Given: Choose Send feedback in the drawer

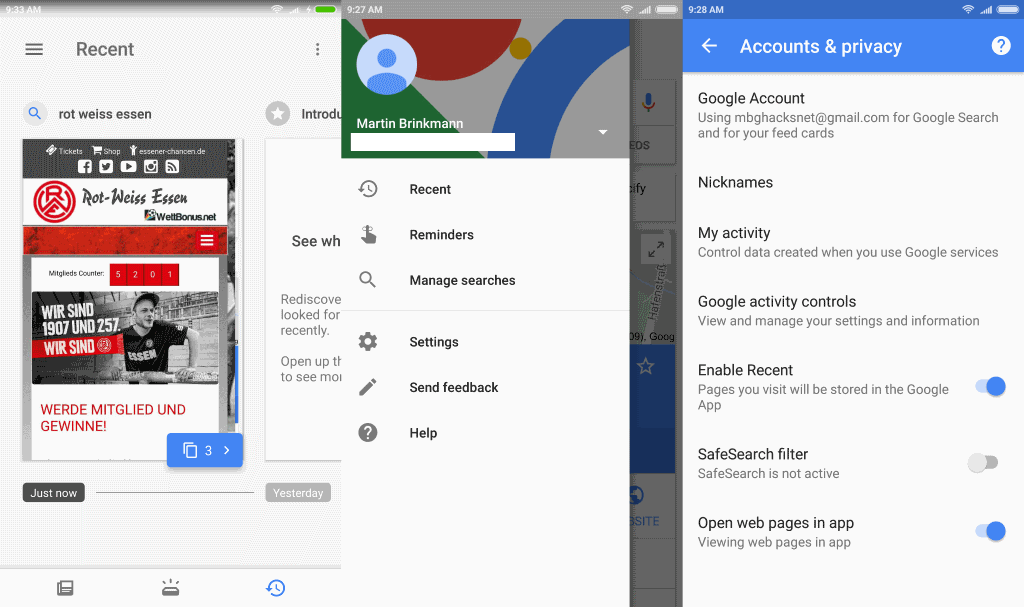Looking at the screenshot, I should [x=485, y=387].
